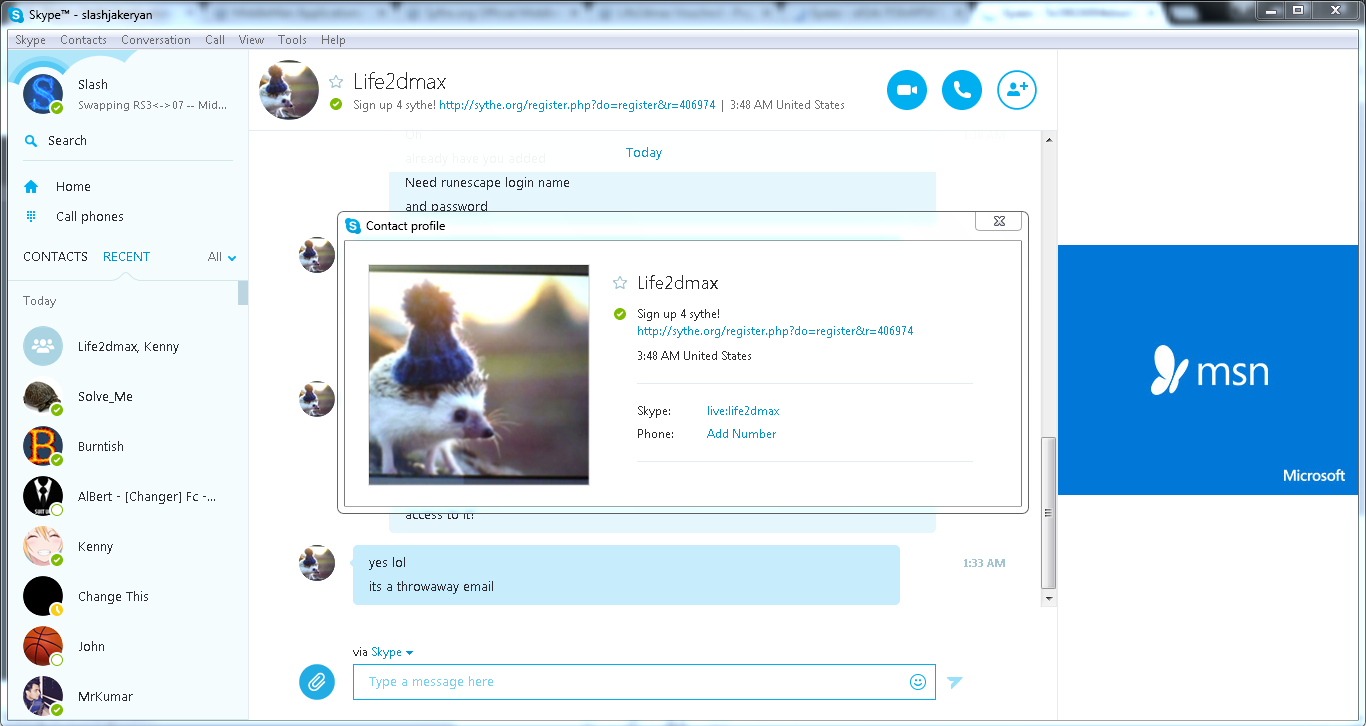
Task: Click Slash's mood message 'Swapping RS3<->07'
Action: 153,105
